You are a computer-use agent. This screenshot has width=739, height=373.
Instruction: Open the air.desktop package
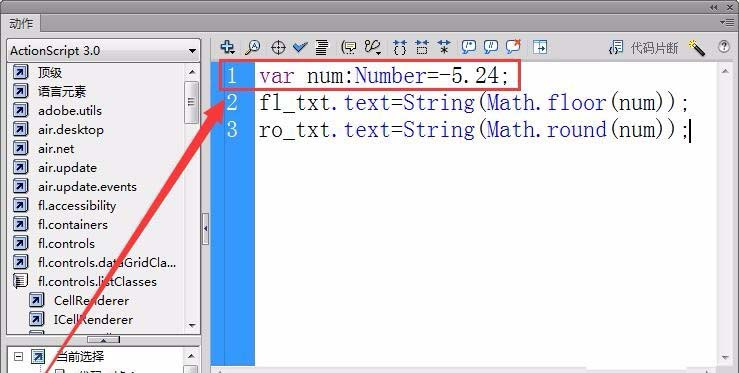click(71, 130)
